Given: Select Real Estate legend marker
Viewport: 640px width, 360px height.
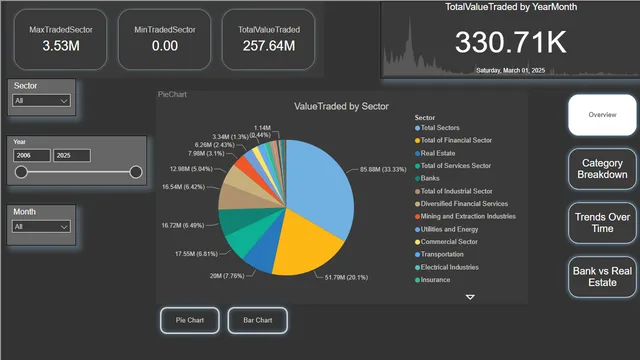Looking at the screenshot, I should 417,154.
